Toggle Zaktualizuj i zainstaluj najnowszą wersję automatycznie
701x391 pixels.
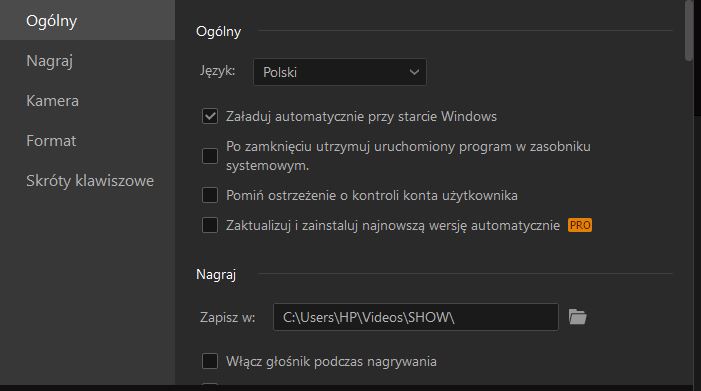(210, 225)
